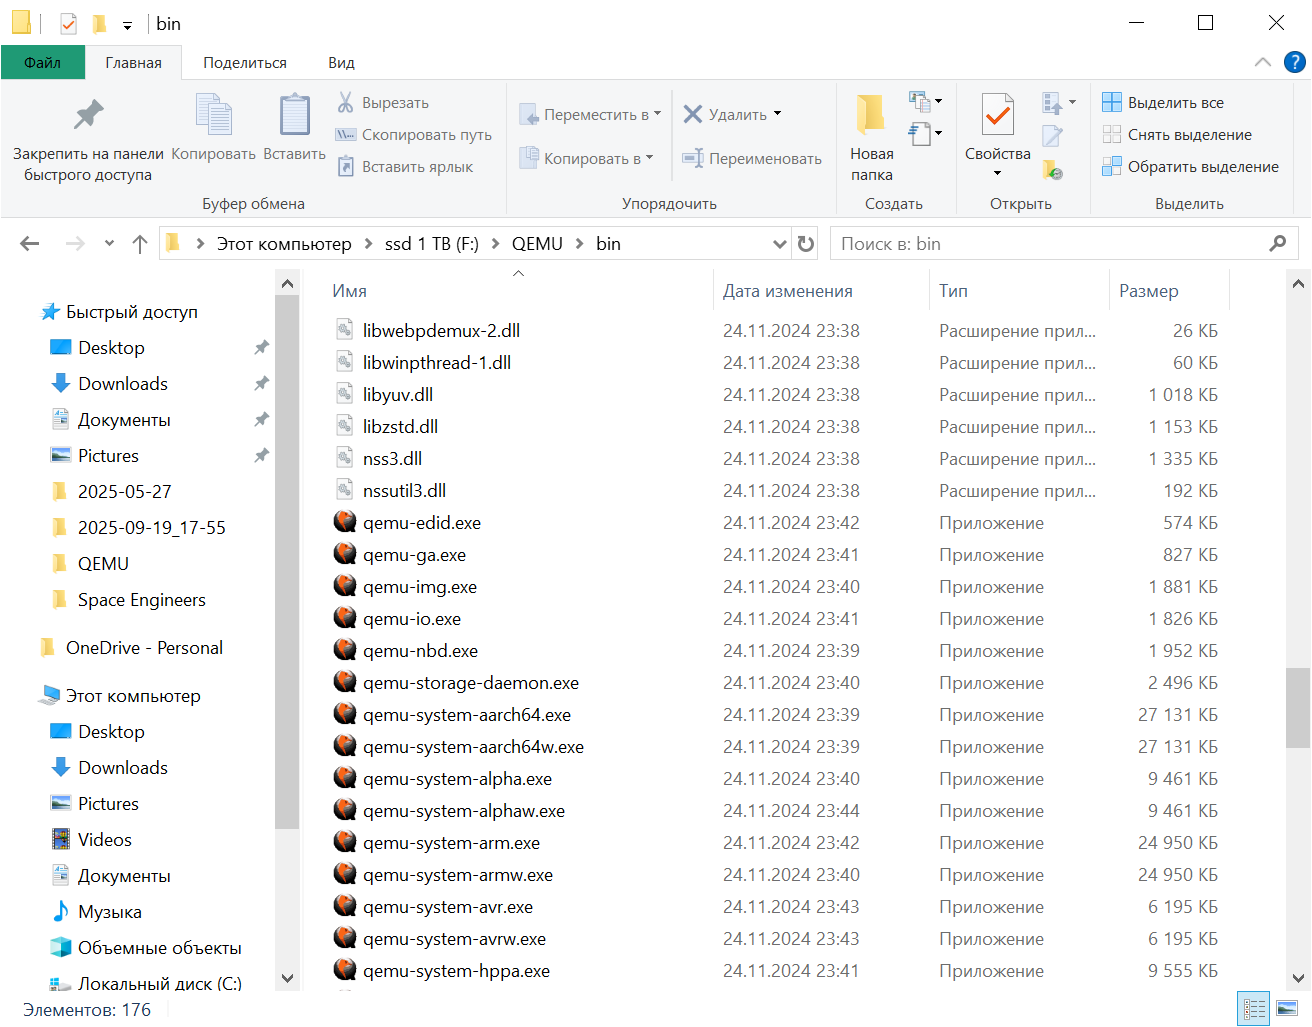Select the qemu-system-aarch64.exe file name
The height and width of the screenshot is (1027, 1312).
click(467, 715)
